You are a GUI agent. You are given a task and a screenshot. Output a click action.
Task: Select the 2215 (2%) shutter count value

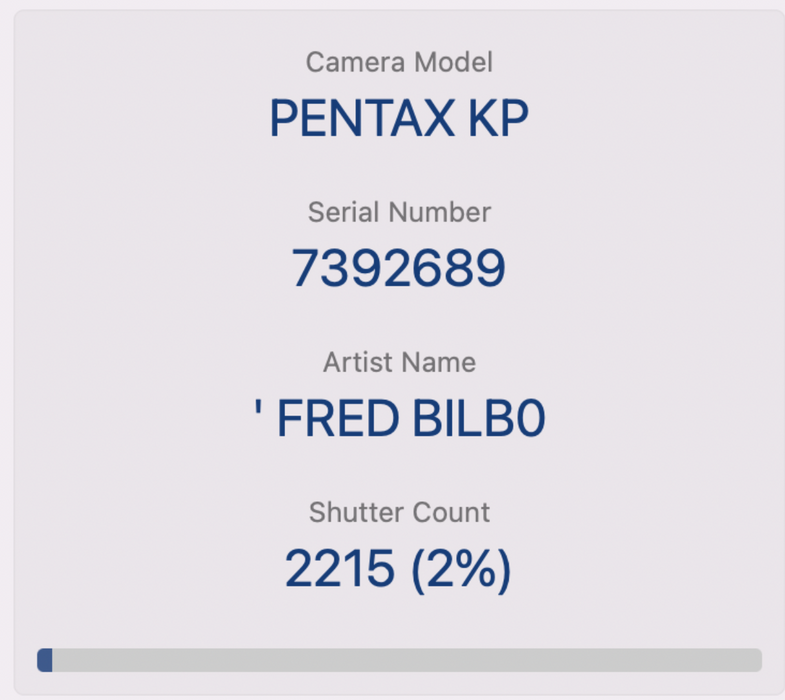pos(399,570)
